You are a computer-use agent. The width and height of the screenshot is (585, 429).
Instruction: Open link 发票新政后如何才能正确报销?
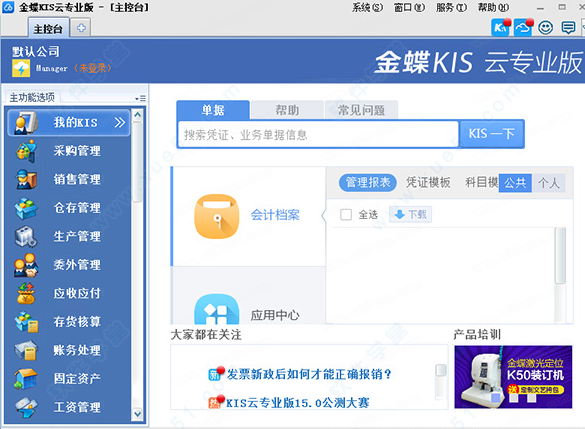point(309,374)
